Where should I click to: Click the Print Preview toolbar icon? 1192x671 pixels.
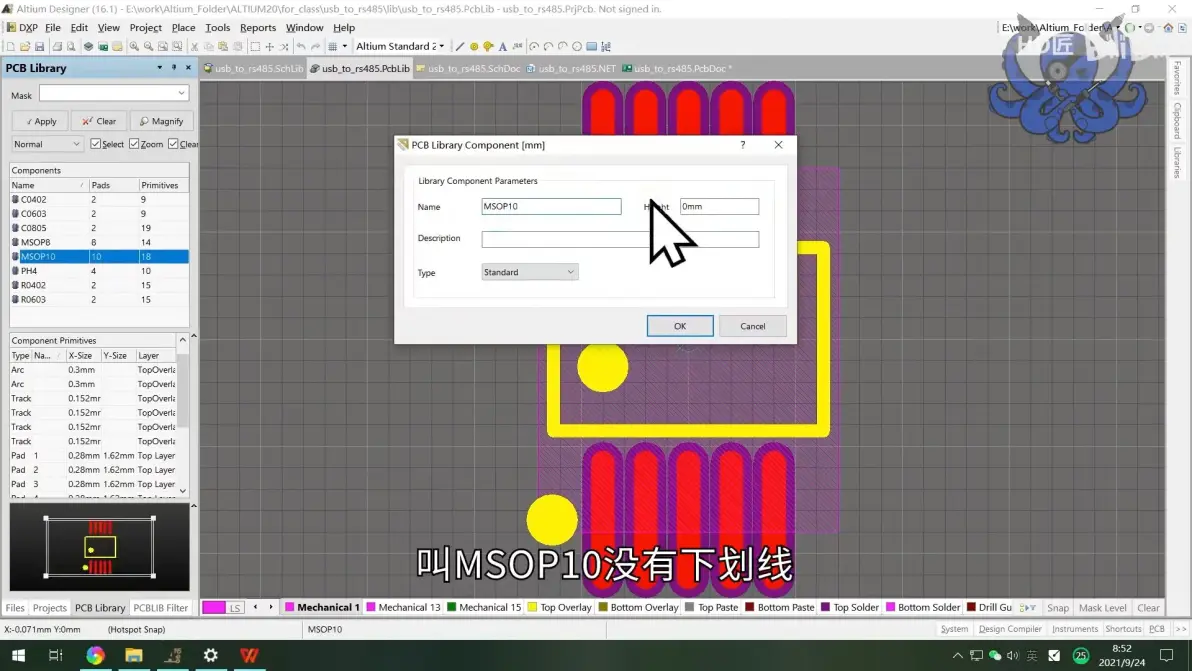[71, 46]
